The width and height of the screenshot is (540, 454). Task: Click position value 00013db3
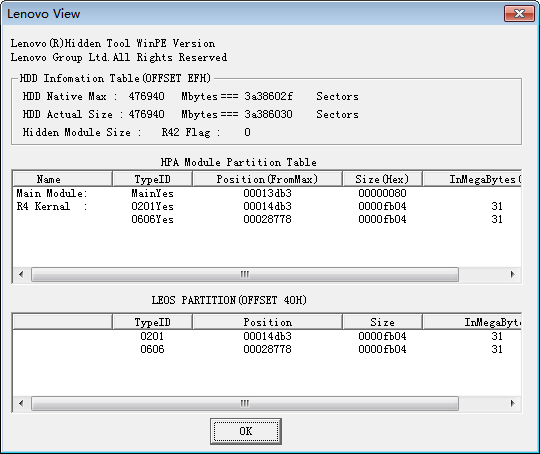point(267,193)
